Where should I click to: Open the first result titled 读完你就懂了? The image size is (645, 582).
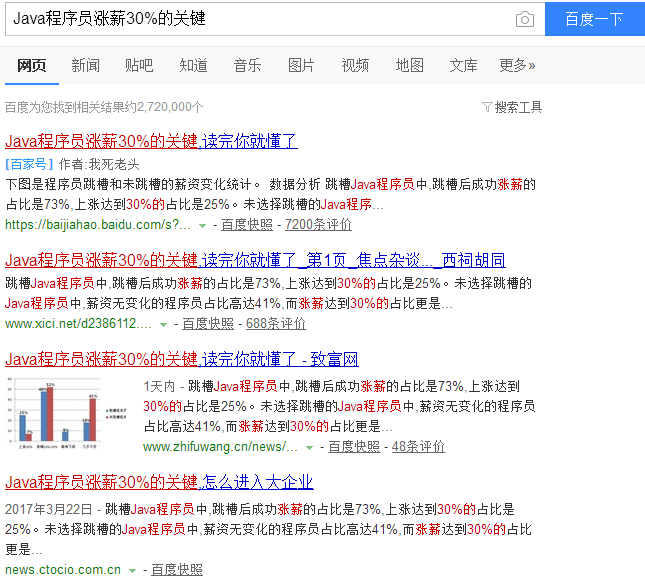point(151,141)
